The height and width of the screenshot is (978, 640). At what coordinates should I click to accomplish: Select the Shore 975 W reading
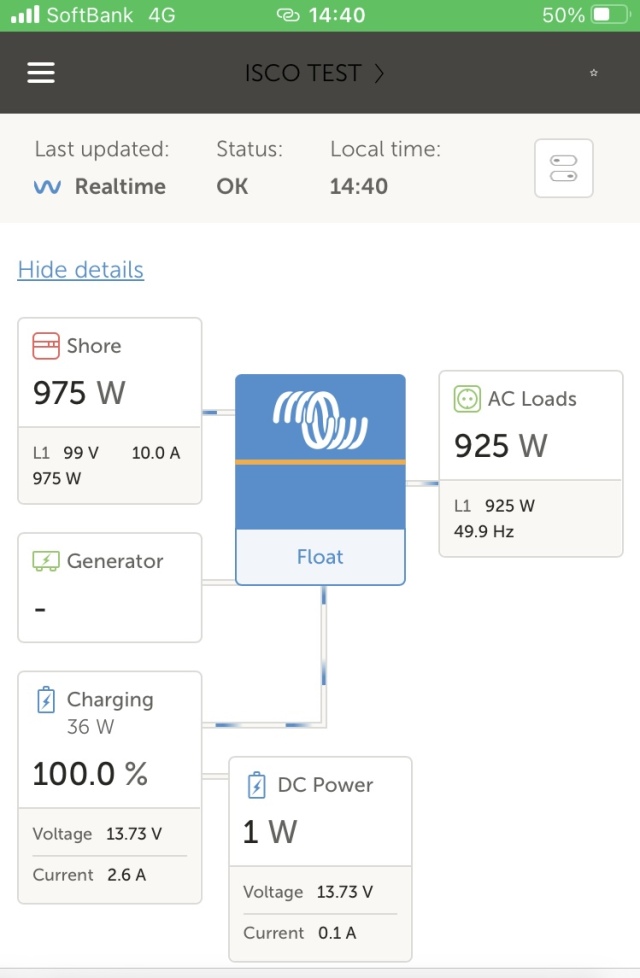79,393
